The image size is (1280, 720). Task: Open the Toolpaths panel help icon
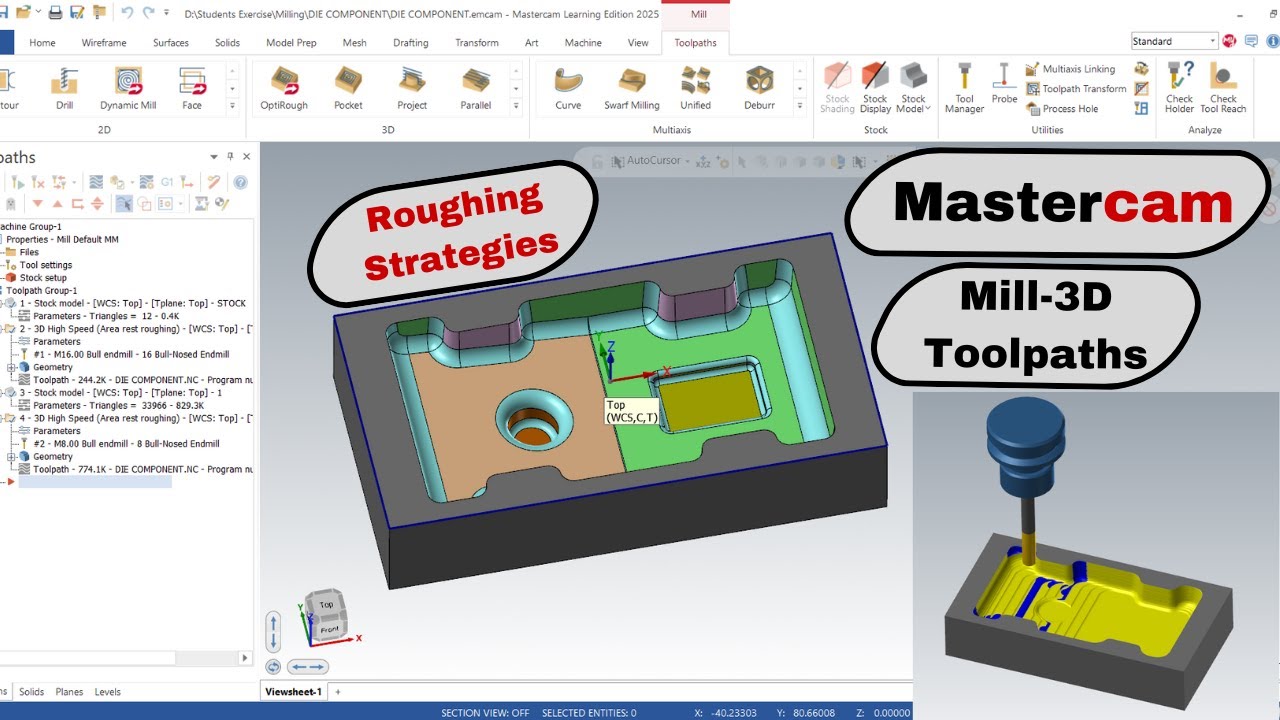click(240, 182)
